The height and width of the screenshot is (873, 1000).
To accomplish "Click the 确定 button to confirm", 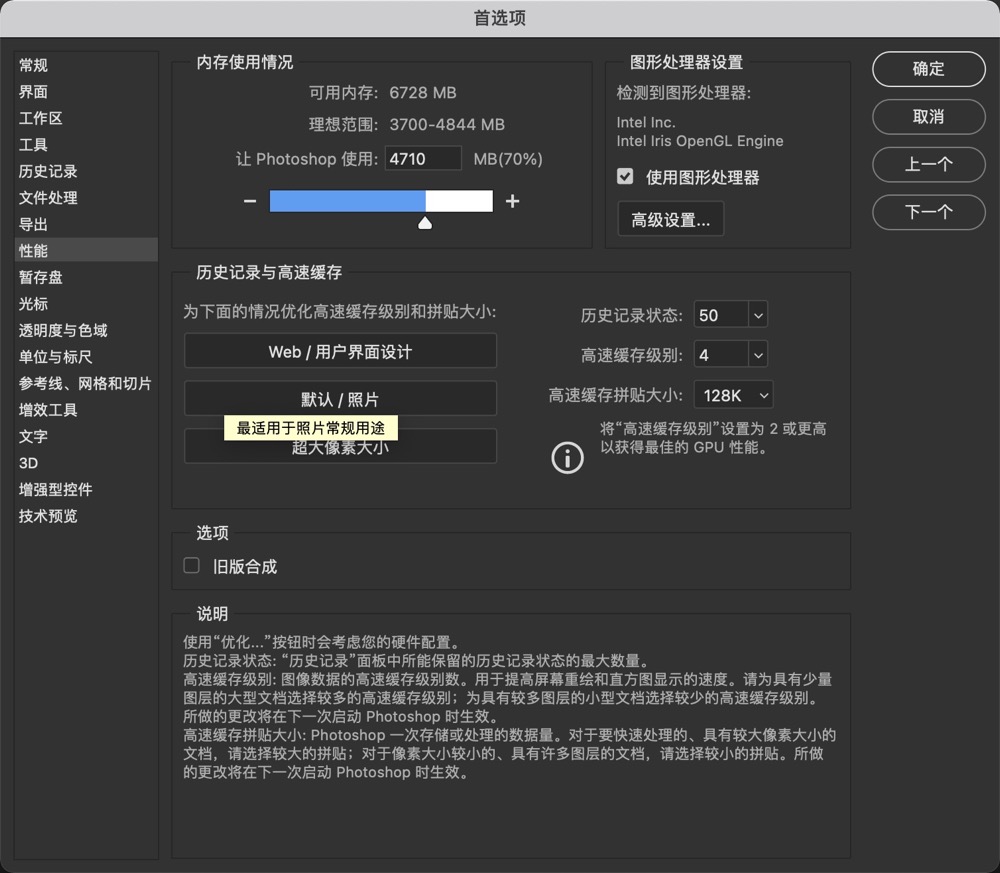I will 928,69.
